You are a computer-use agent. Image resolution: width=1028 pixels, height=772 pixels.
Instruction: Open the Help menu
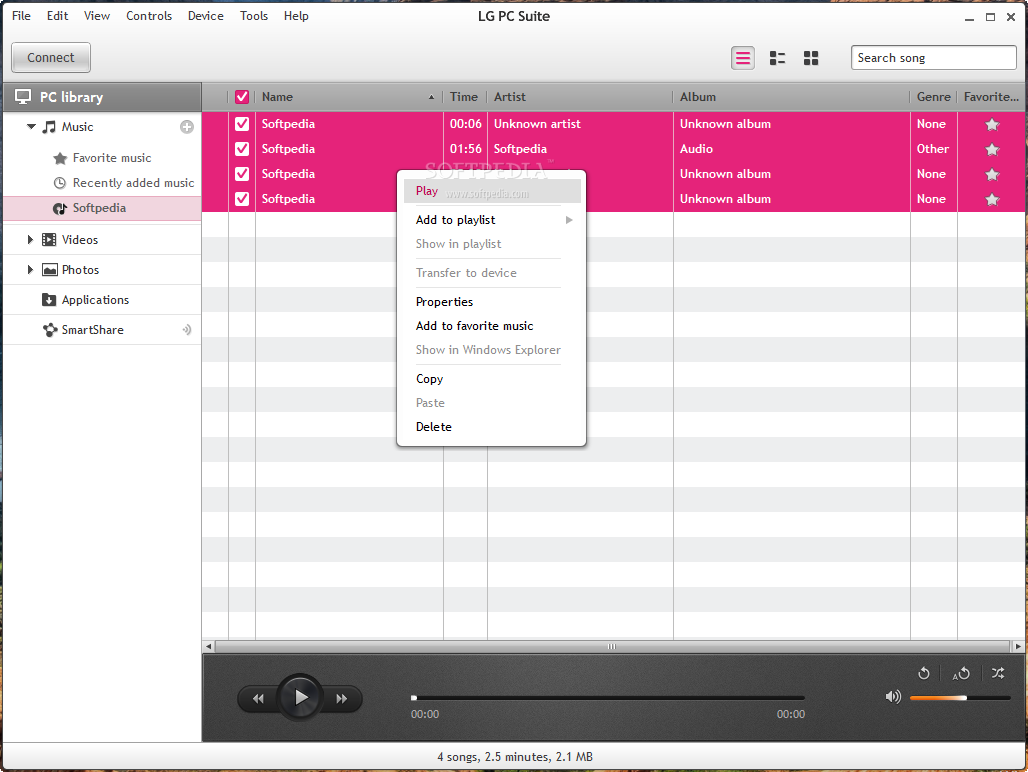[296, 16]
